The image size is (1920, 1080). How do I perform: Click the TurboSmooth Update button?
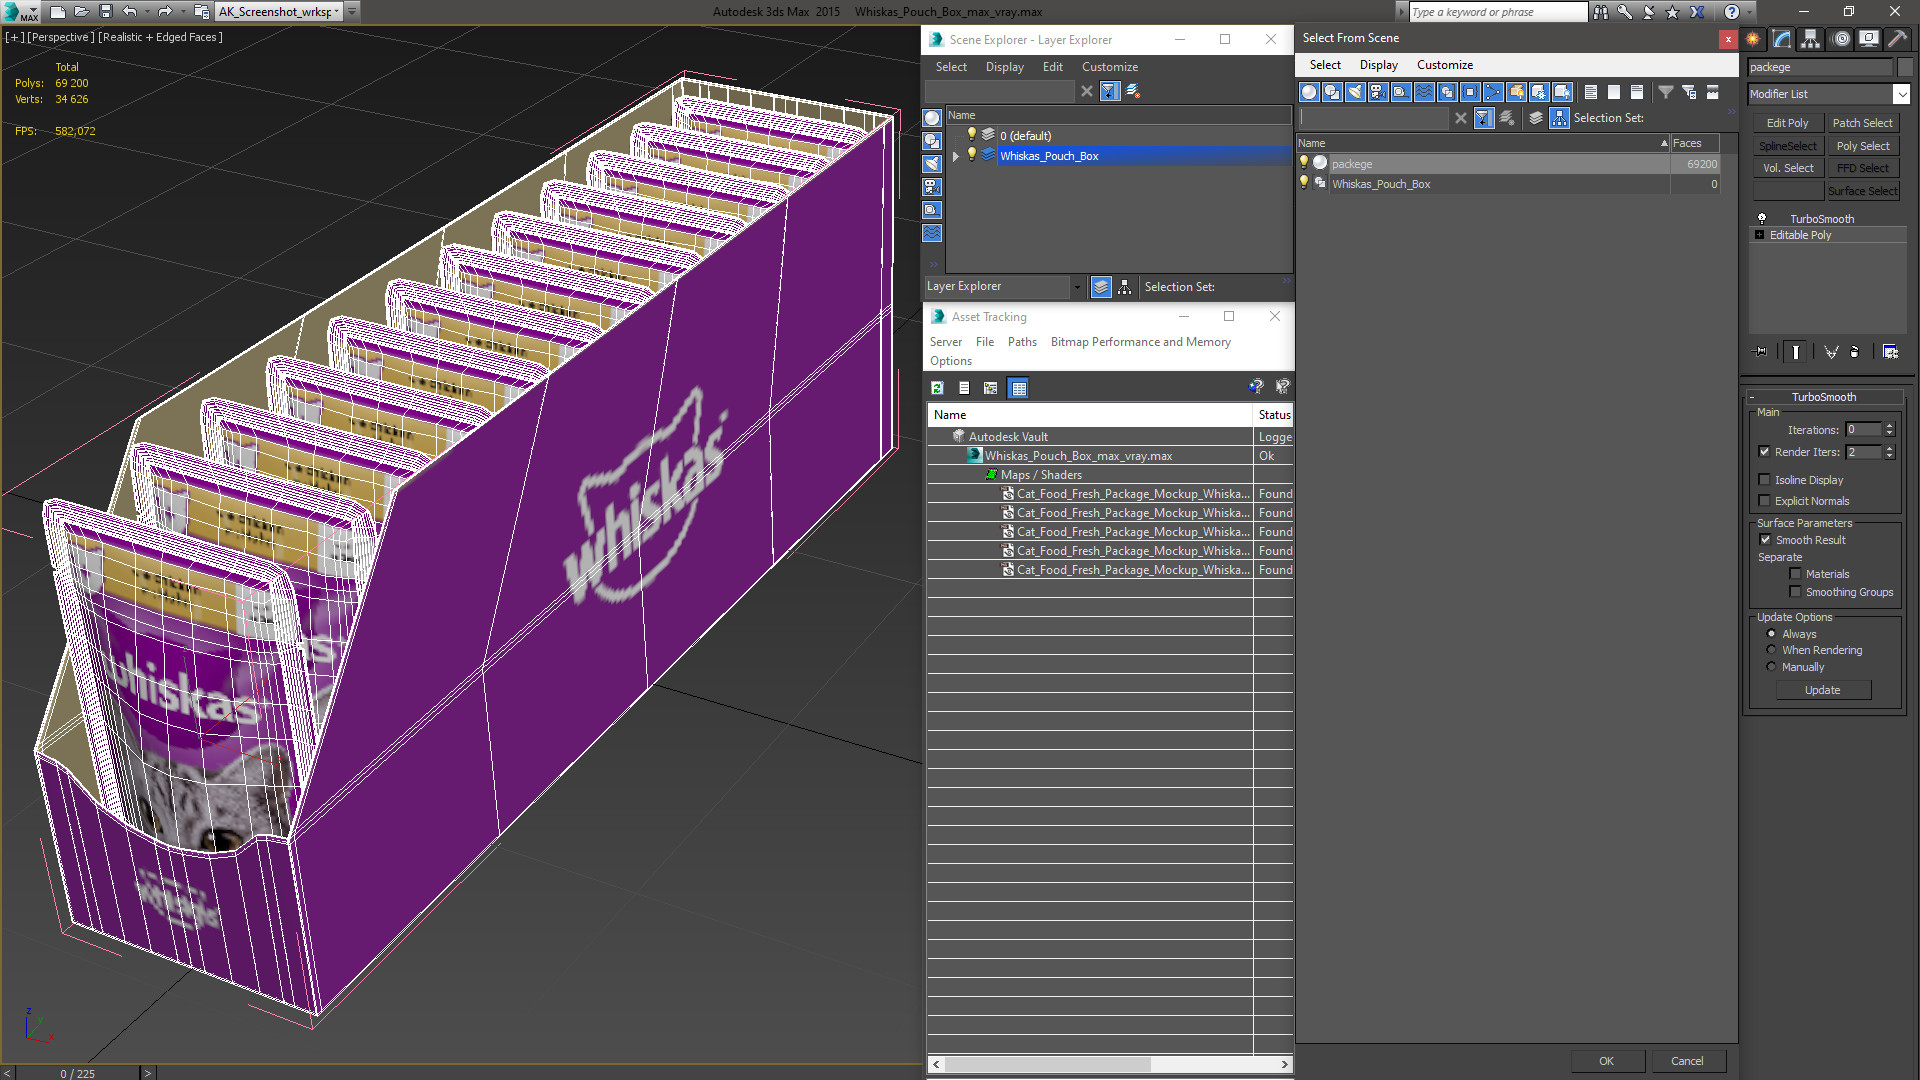point(1823,690)
